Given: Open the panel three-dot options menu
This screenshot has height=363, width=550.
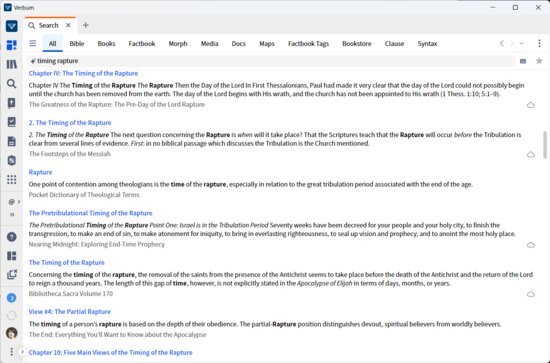Looking at the screenshot, I should (x=539, y=43).
